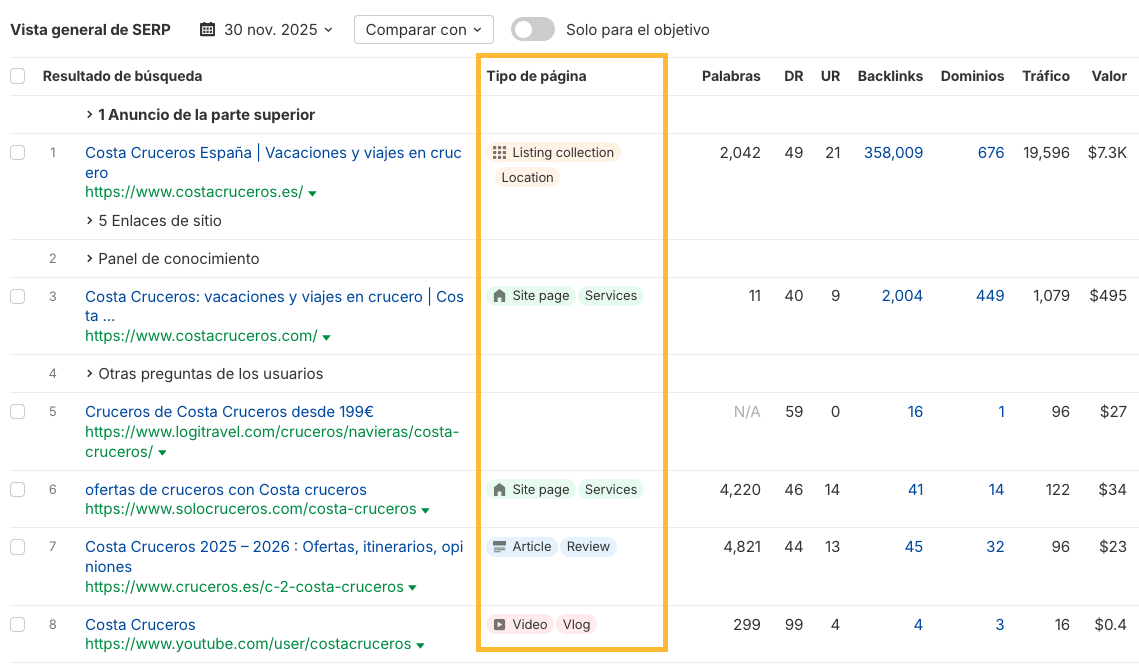Click the calendar icon beside 30 nov. 2025
The width and height of the screenshot is (1139, 670).
coord(208,30)
